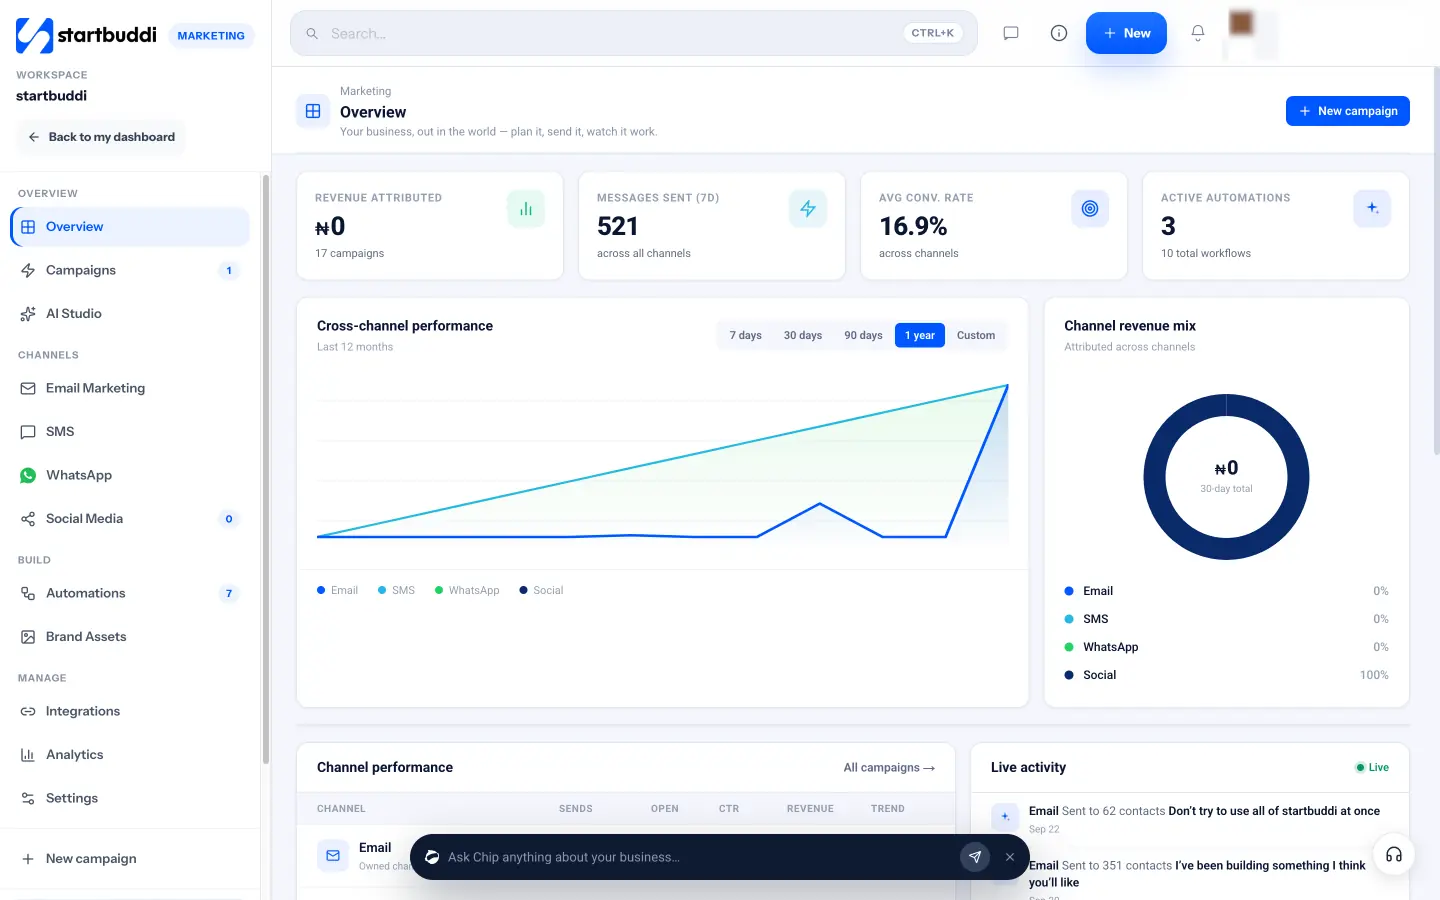Focus the Search field

click(634, 33)
